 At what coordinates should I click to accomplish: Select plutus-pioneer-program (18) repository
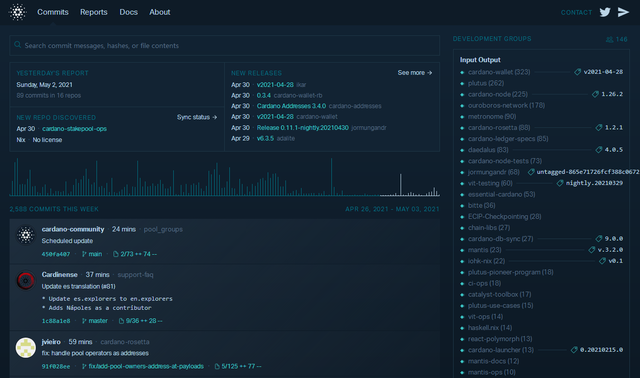(511, 272)
